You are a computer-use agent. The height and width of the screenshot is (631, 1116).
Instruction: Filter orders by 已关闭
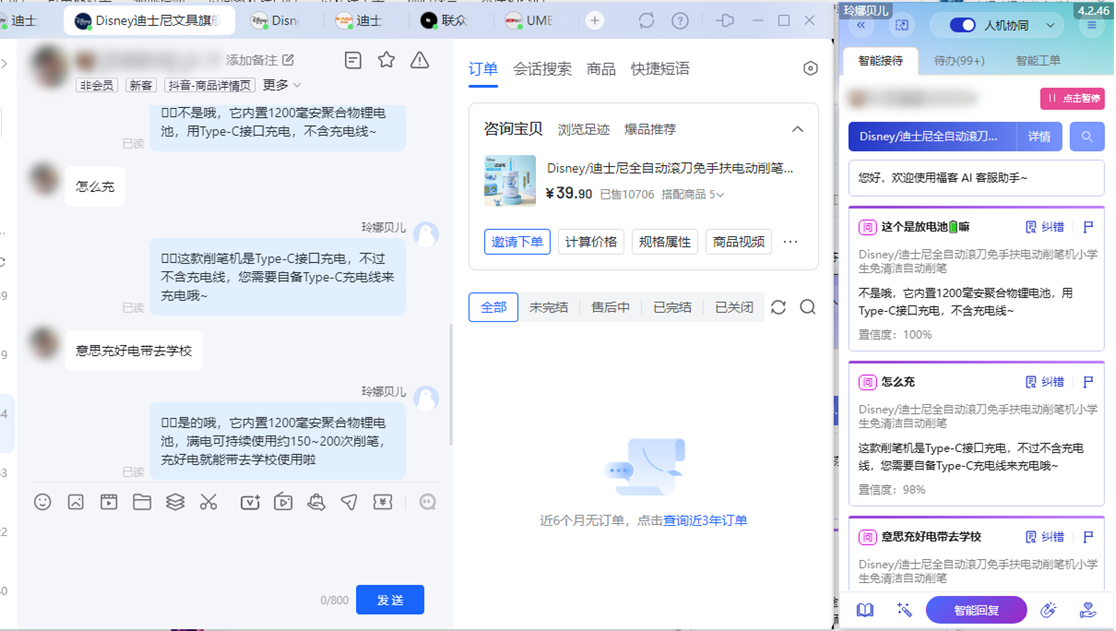[734, 307]
